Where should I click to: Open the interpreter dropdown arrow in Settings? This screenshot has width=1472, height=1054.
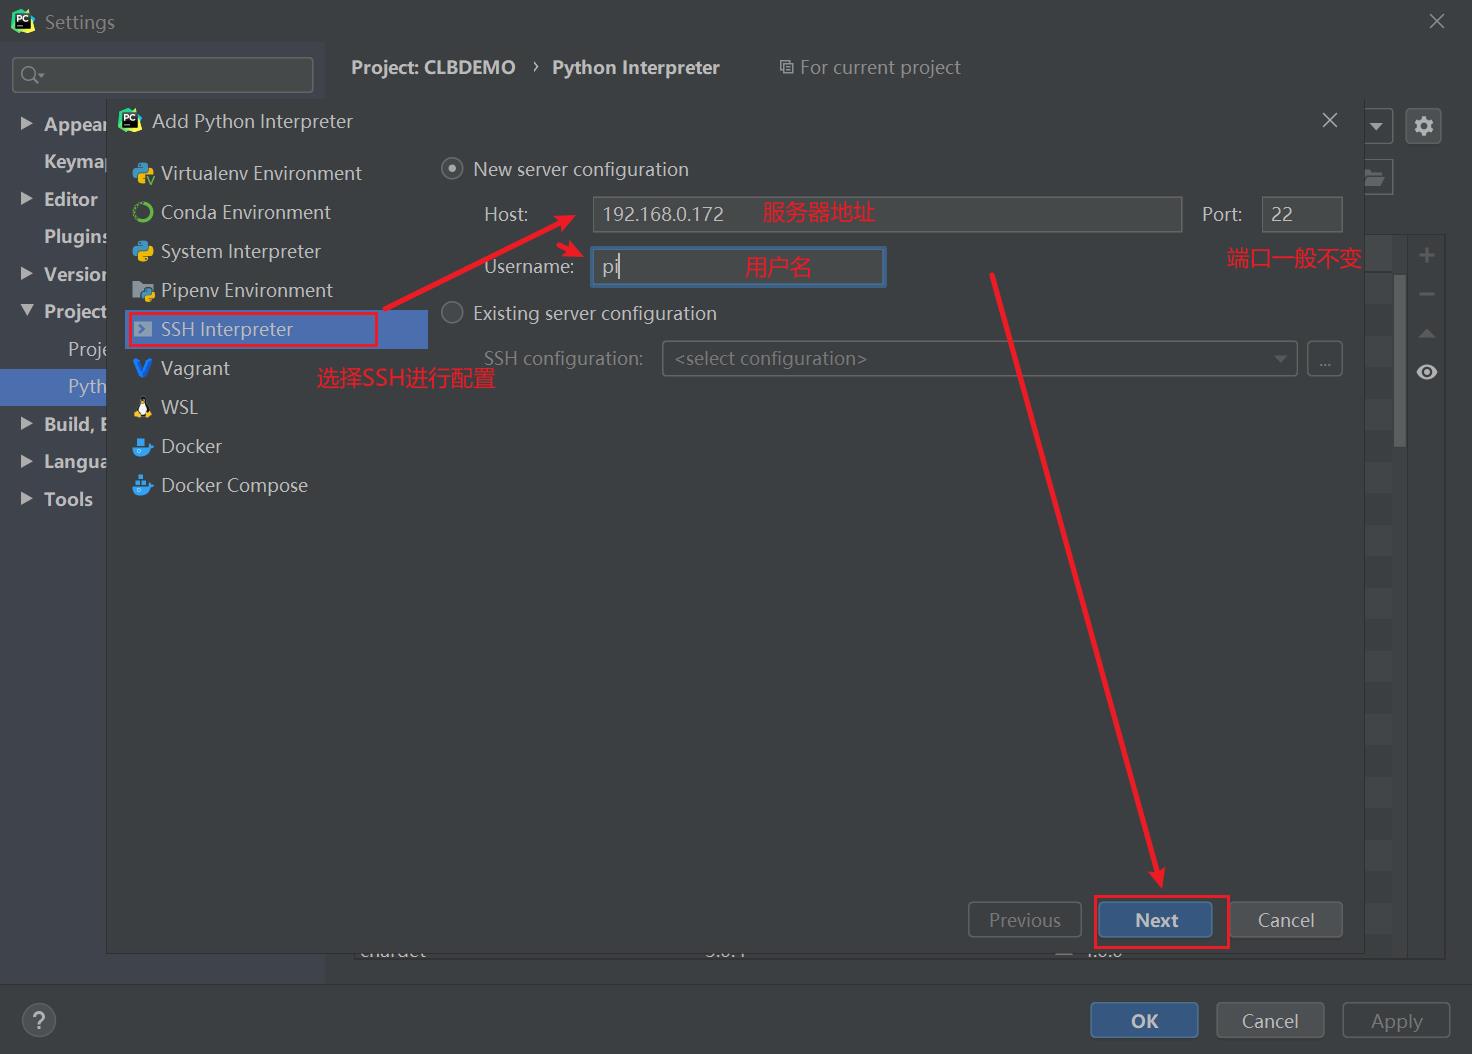1377,126
